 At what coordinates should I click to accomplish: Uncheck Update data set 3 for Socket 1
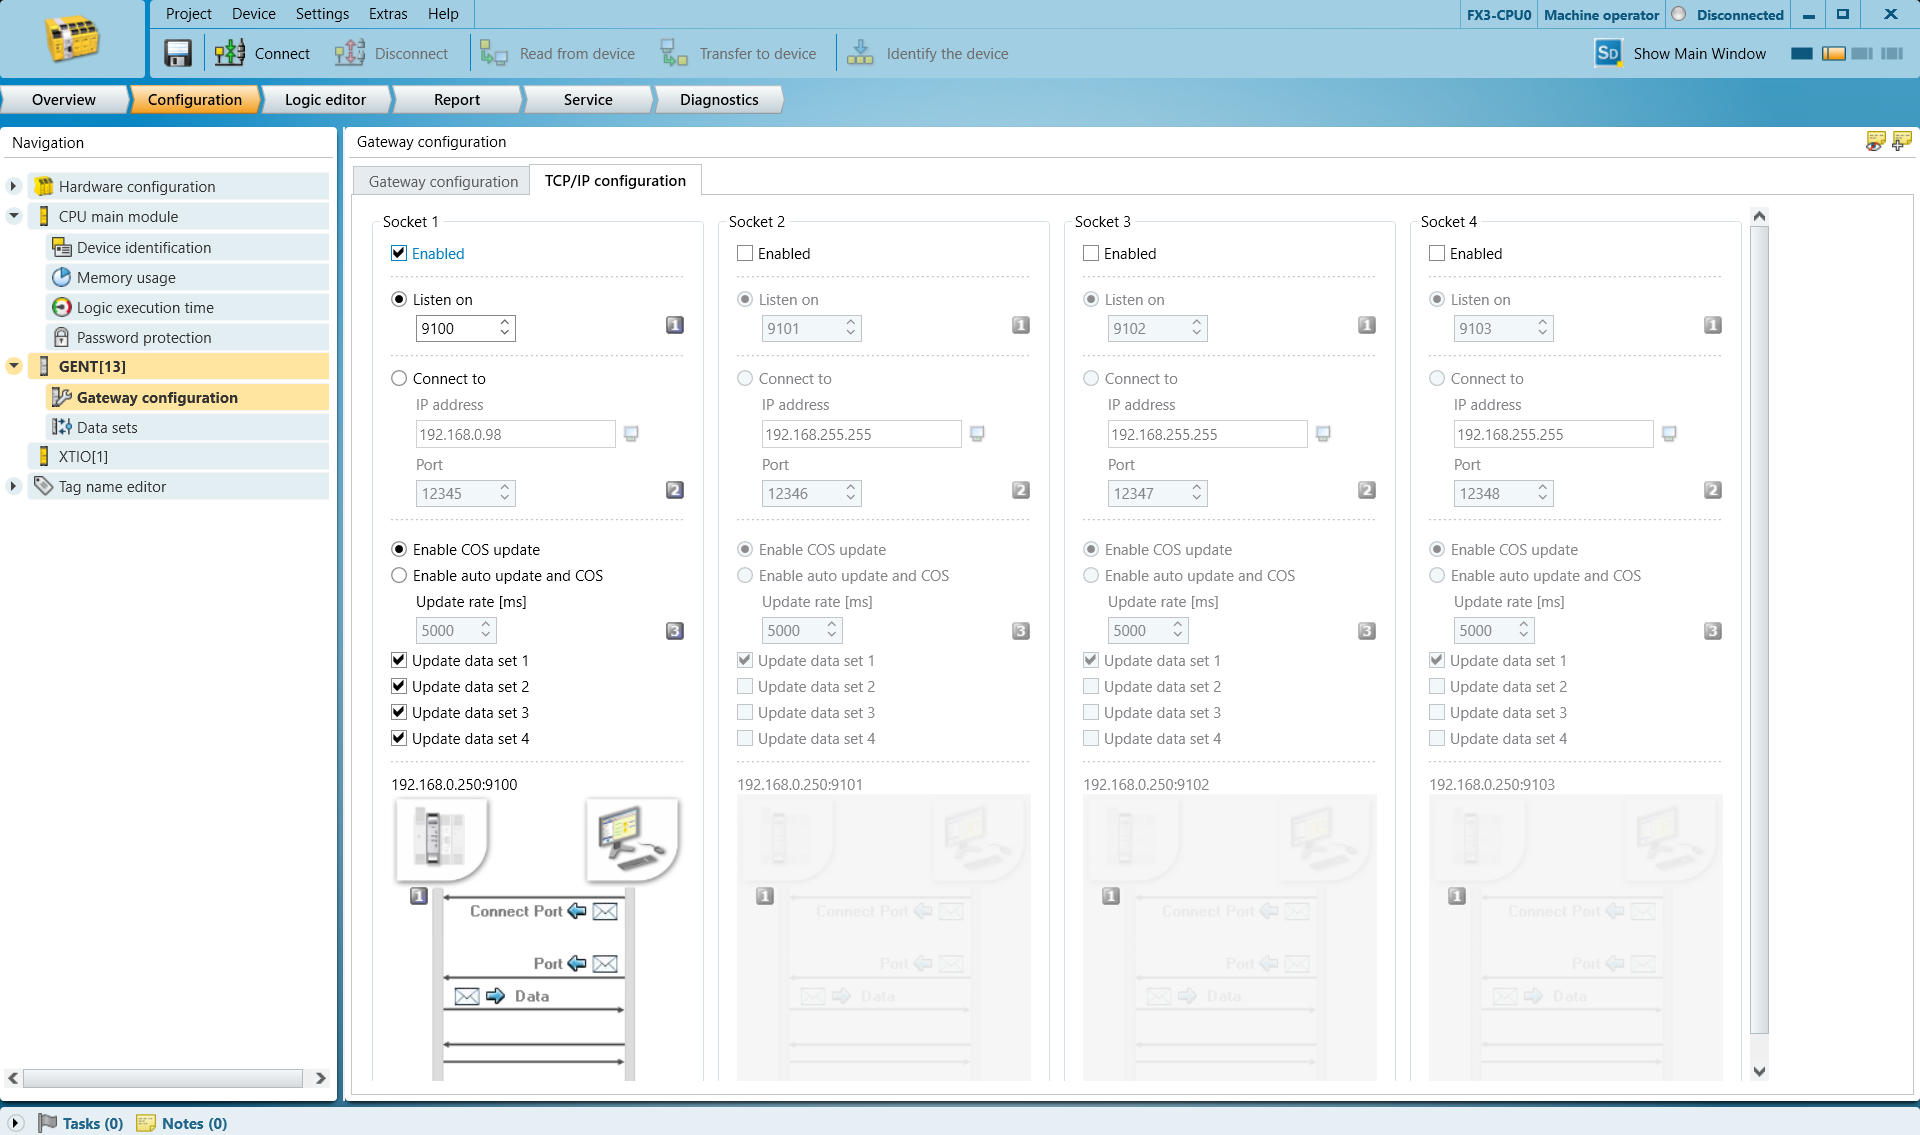point(399,712)
